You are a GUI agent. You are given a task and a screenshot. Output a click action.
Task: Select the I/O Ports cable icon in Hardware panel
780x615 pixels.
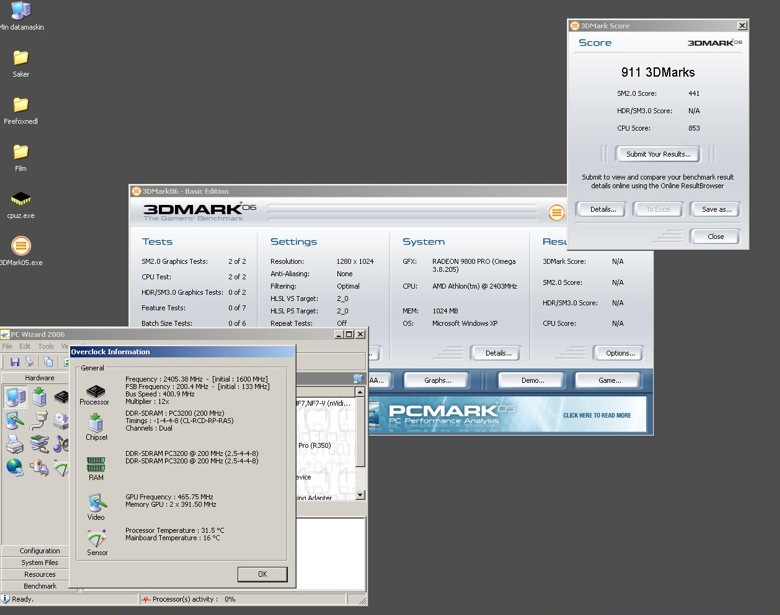[39, 420]
